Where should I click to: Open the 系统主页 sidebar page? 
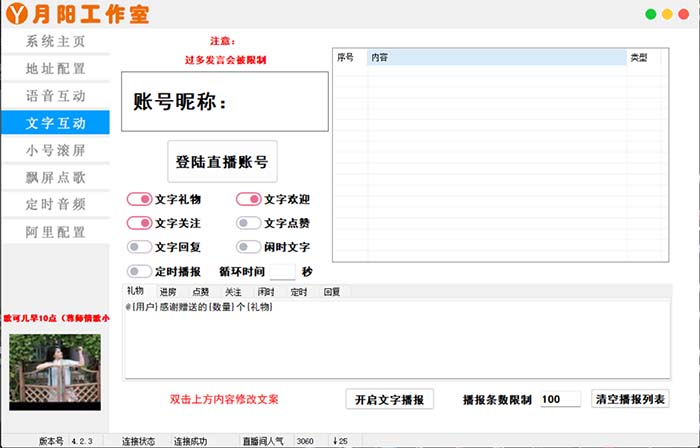(x=55, y=42)
